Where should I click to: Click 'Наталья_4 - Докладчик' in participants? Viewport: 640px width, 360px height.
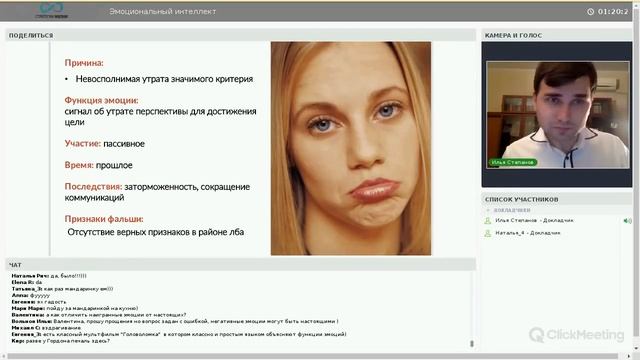528,233
